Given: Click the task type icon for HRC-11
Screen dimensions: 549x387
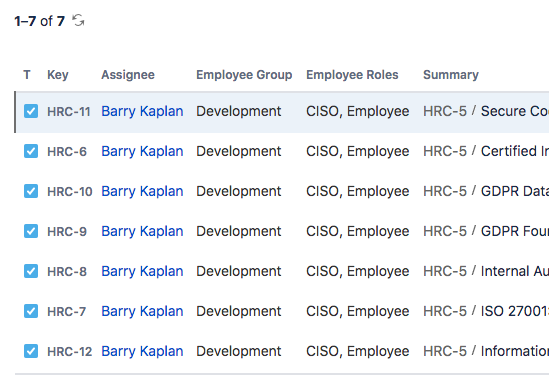Looking at the screenshot, I should (31, 111).
